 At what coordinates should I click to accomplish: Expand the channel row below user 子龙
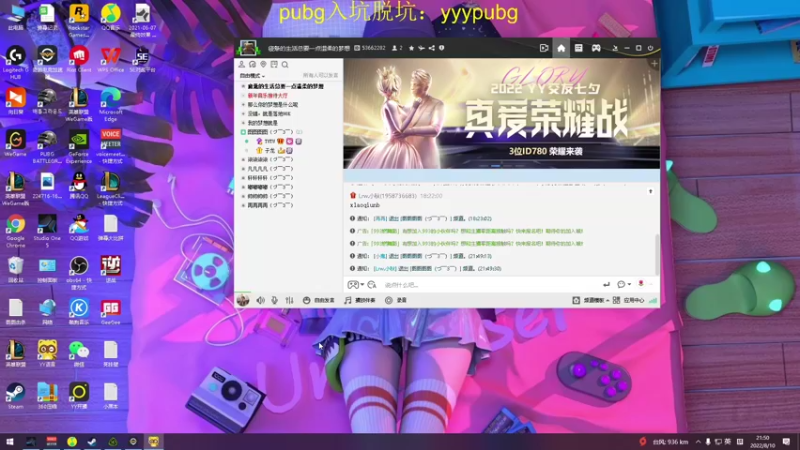pos(243,160)
